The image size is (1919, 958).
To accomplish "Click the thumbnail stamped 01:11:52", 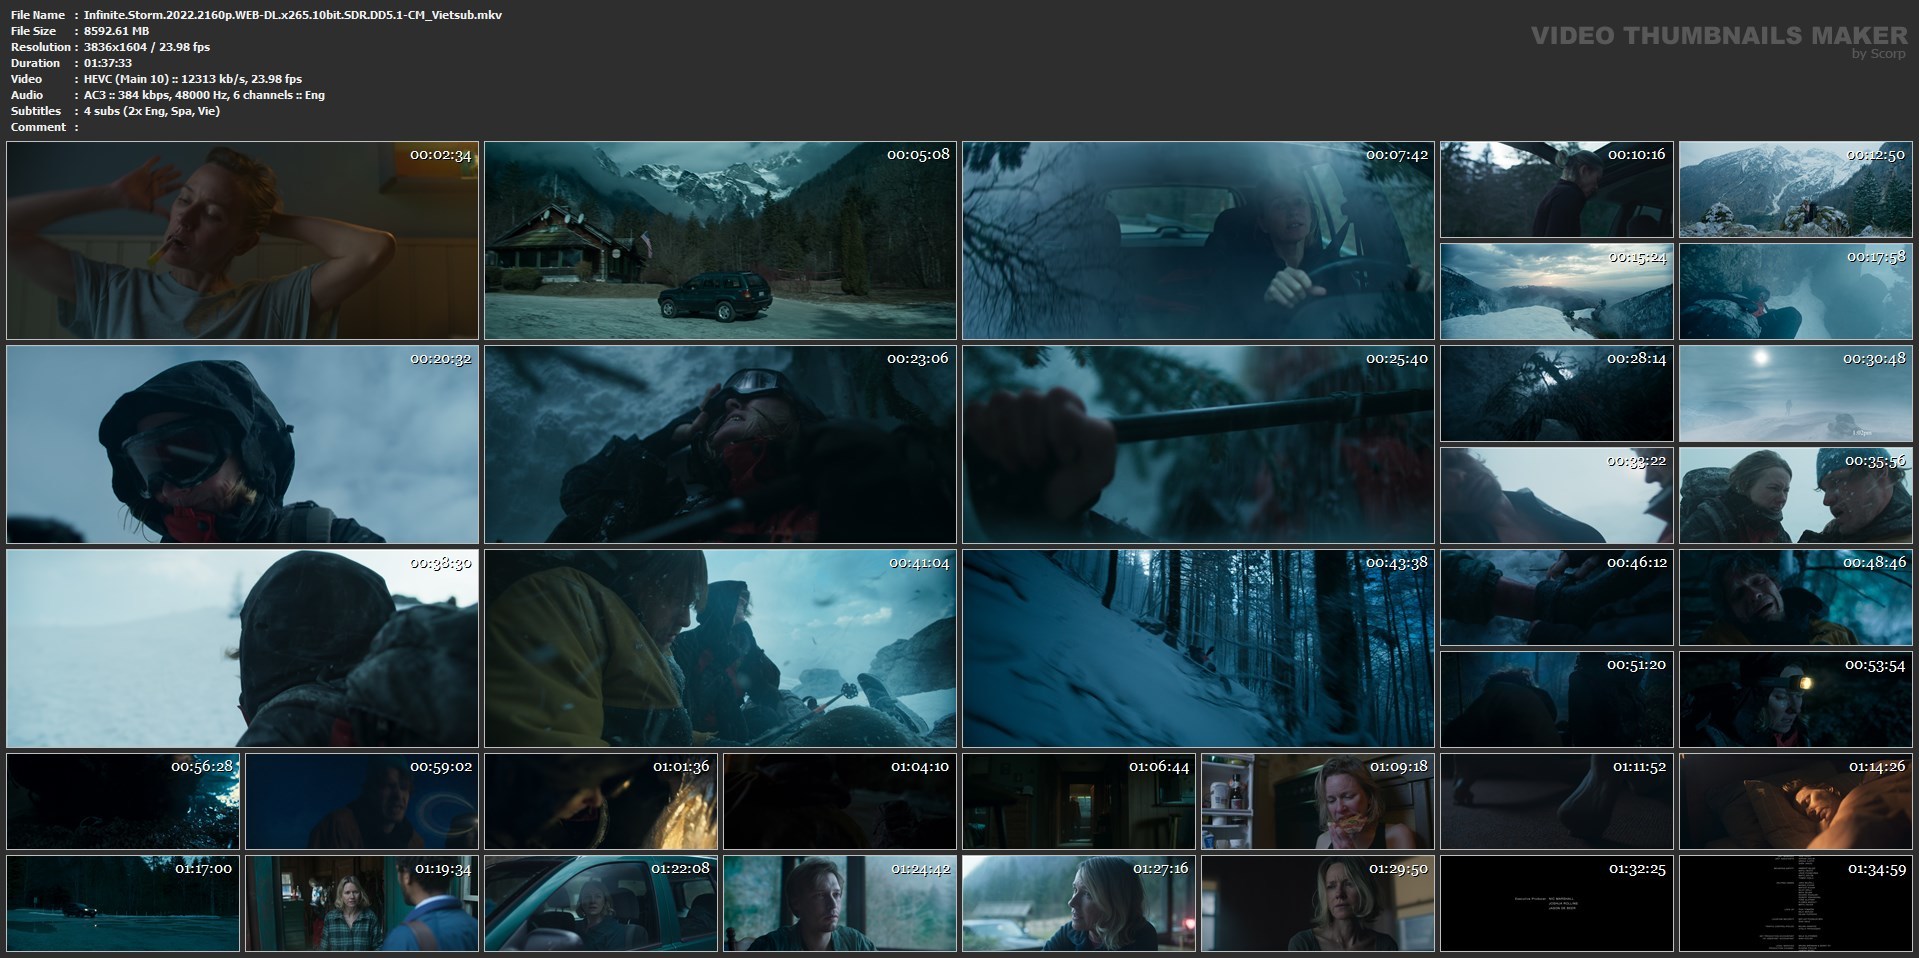I will pyautogui.click(x=1556, y=801).
